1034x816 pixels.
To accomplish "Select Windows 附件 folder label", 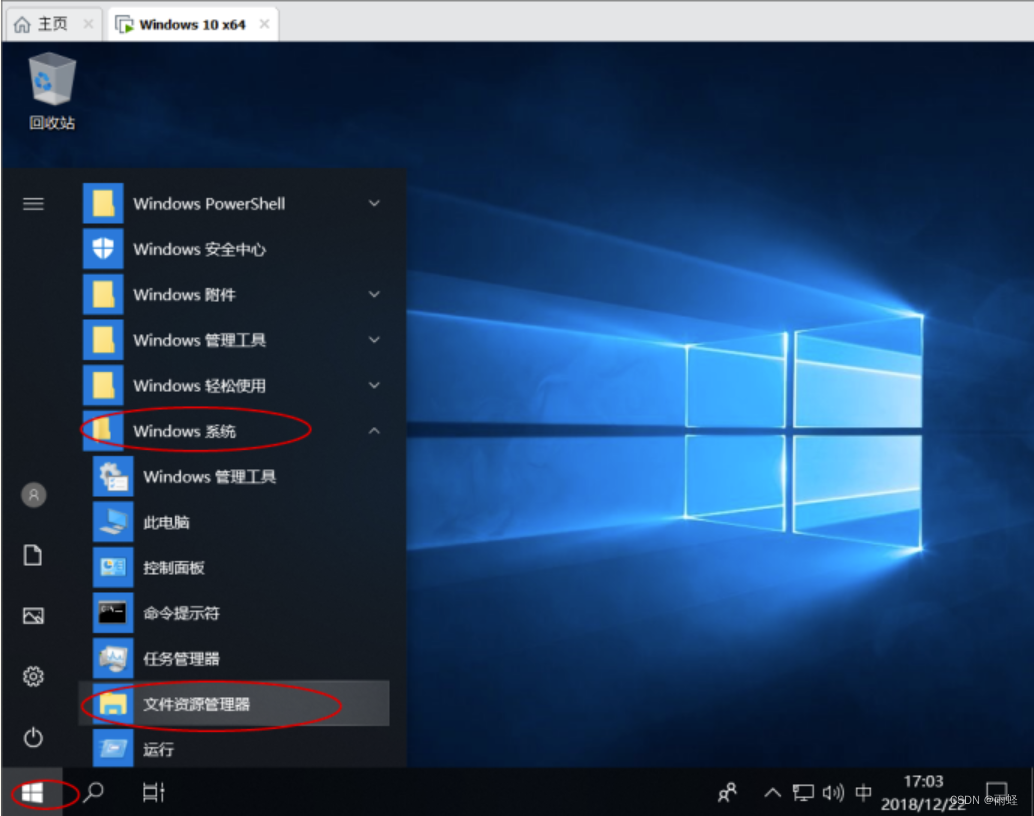I will coord(184,295).
